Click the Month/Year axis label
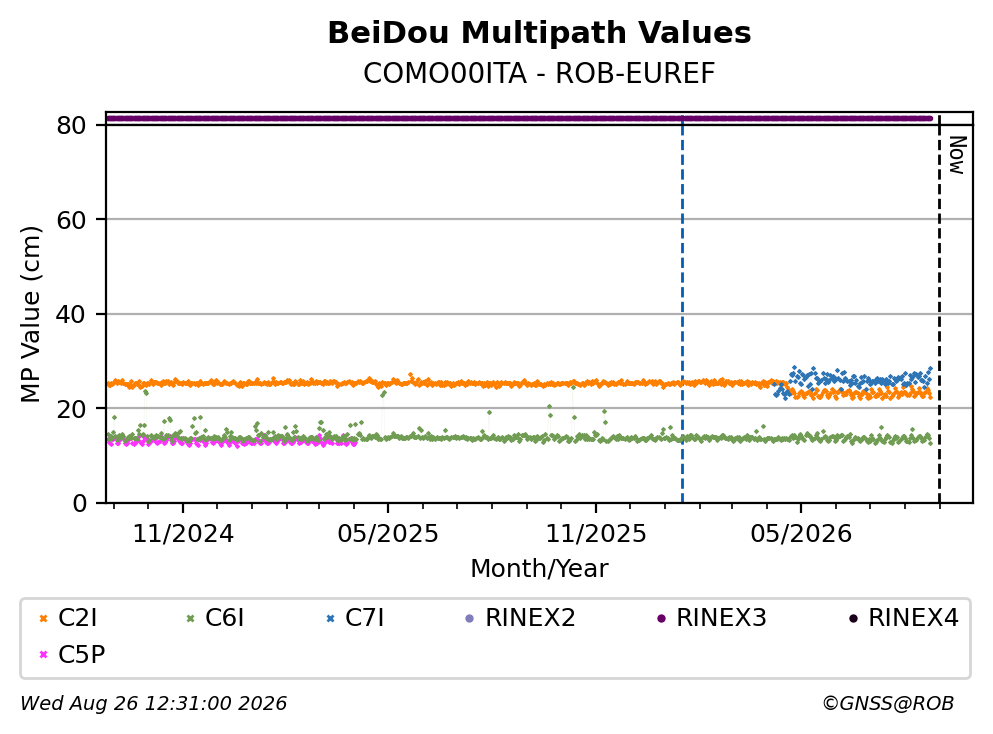993x734 pixels. click(539, 569)
